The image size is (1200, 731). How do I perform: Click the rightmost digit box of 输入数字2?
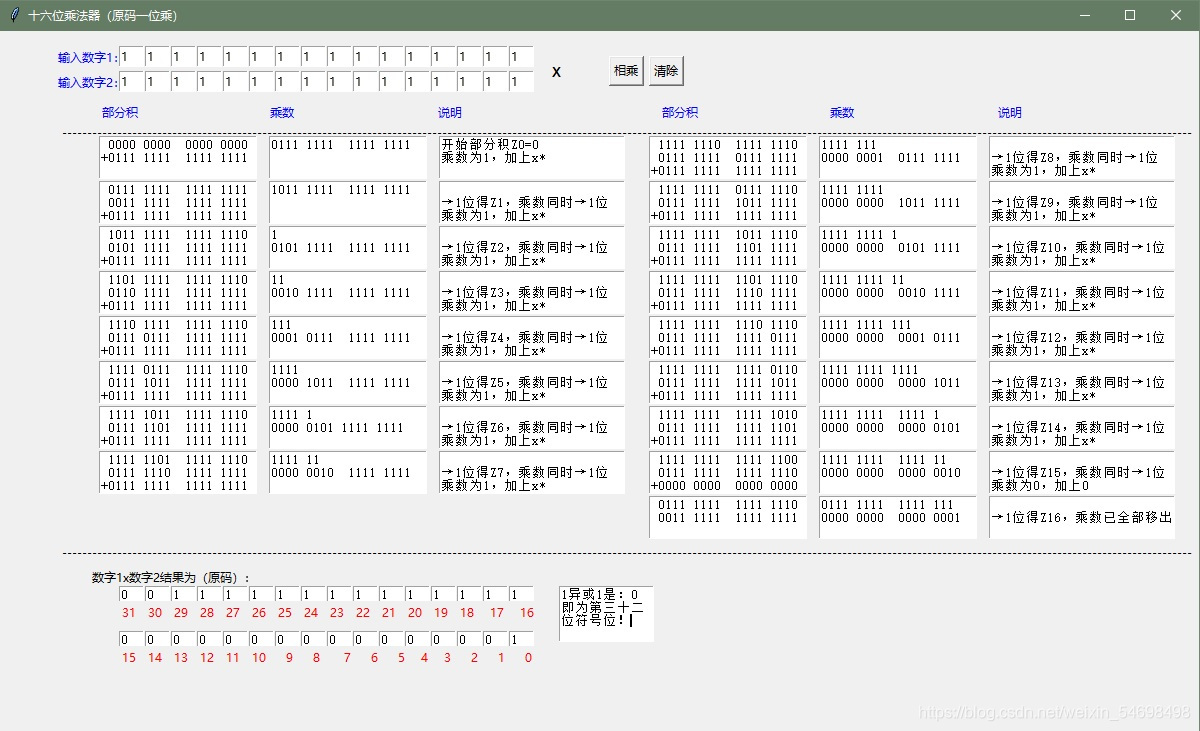(521, 82)
